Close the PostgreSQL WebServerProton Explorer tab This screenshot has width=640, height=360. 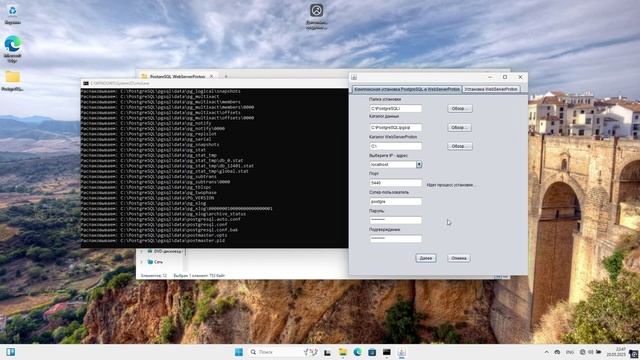211,76
